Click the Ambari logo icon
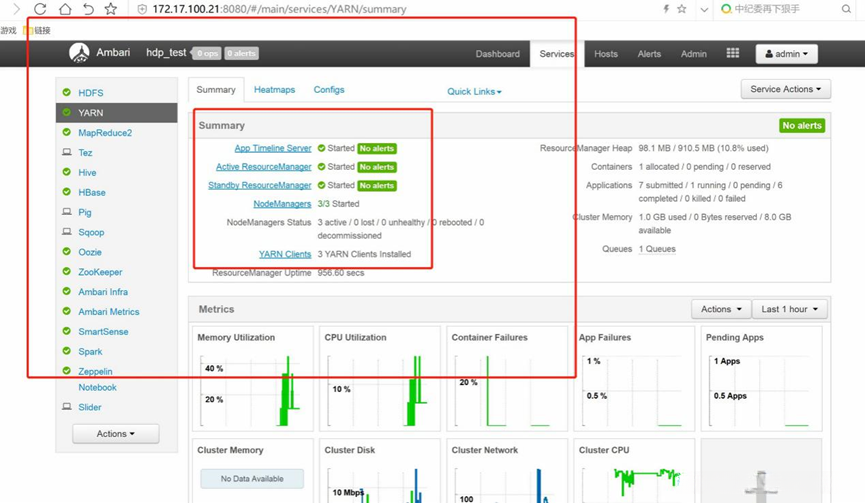Viewport: 865px width, 503px height. click(x=79, y=53)
